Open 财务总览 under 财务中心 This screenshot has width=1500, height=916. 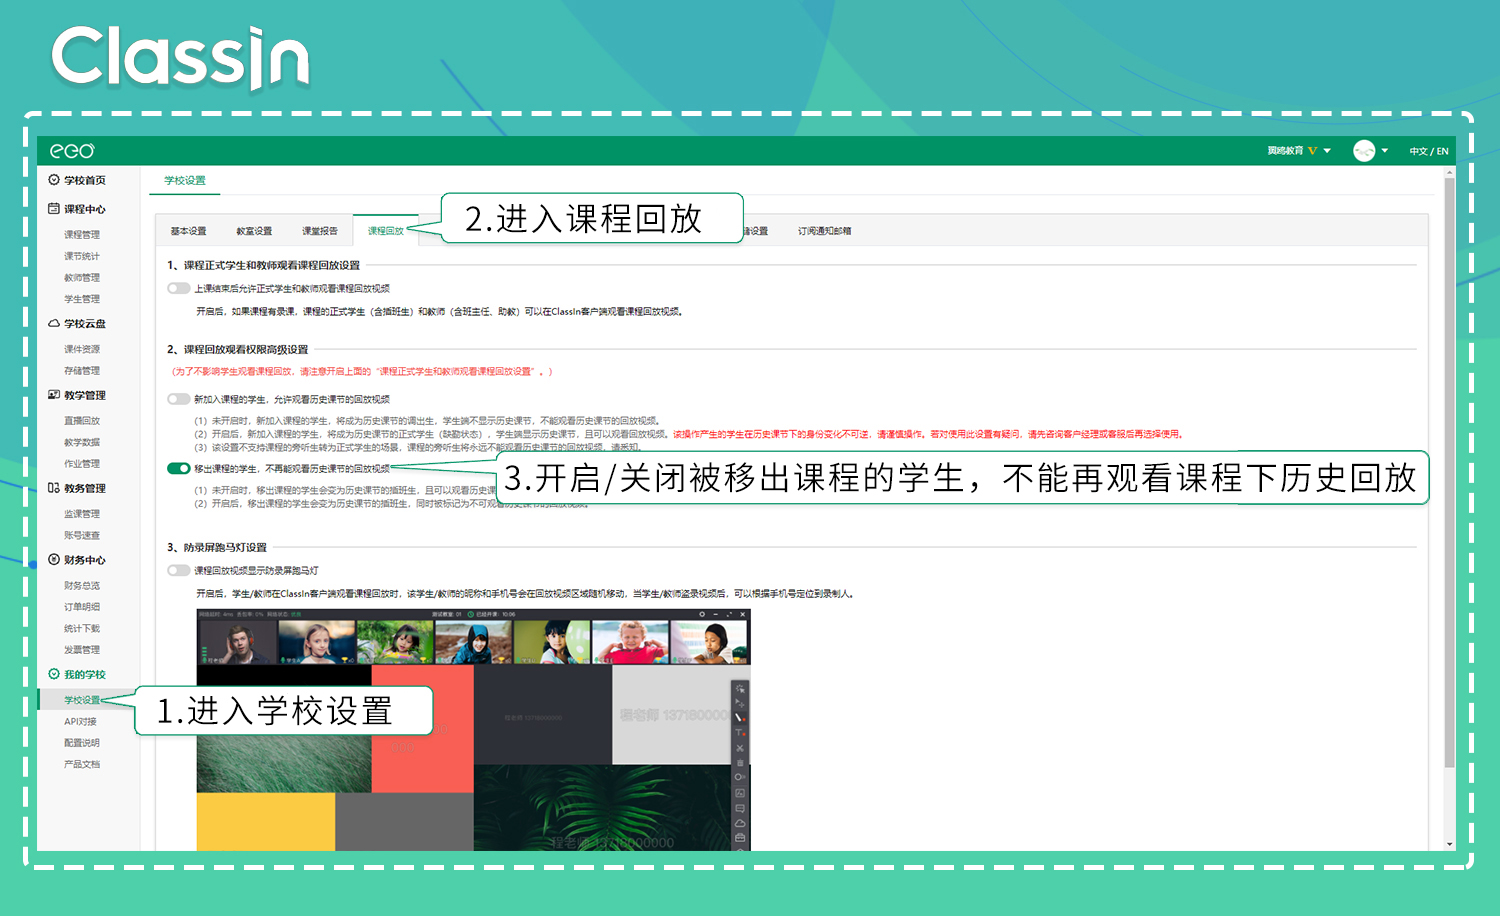point(82,586)
